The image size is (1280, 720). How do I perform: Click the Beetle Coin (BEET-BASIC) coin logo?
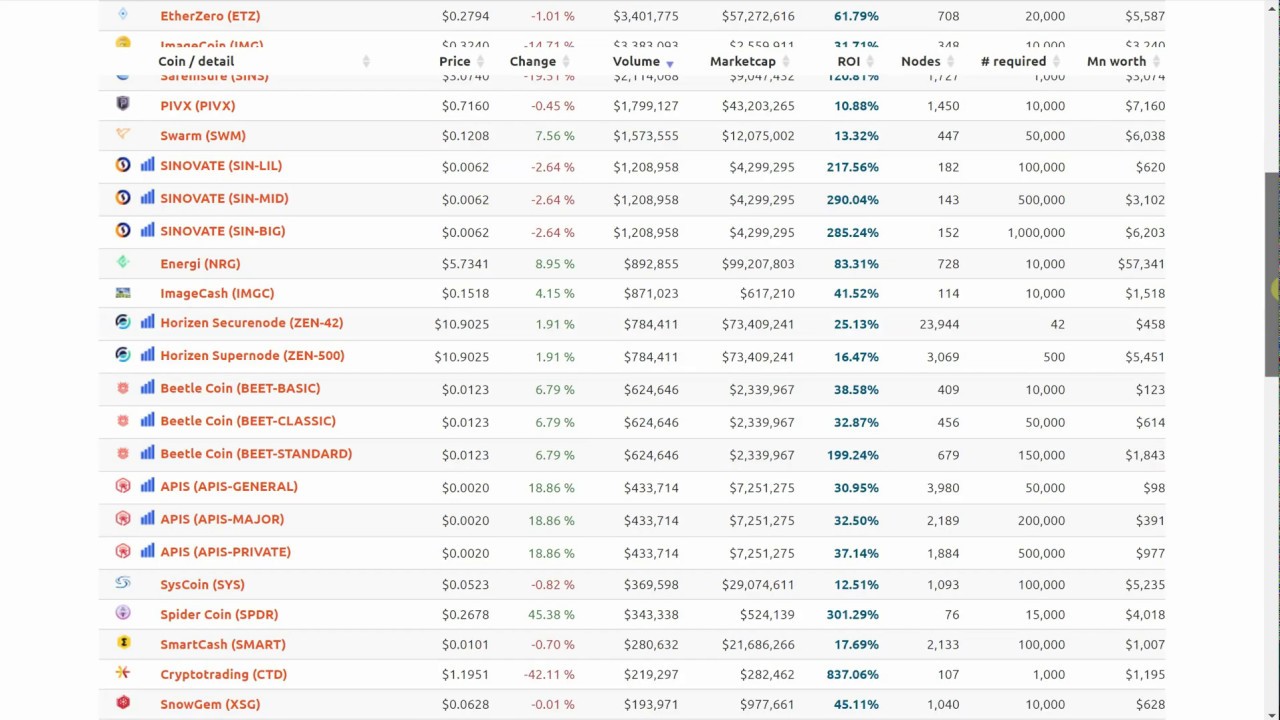coord(123,387)
